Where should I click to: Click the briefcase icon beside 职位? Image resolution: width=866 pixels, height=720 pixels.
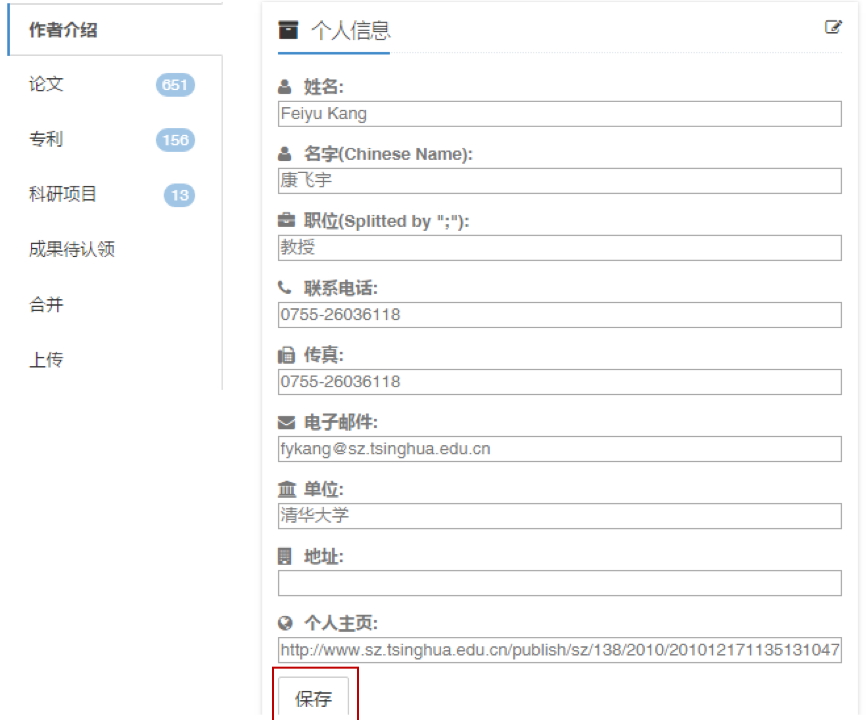pos(286,221)
